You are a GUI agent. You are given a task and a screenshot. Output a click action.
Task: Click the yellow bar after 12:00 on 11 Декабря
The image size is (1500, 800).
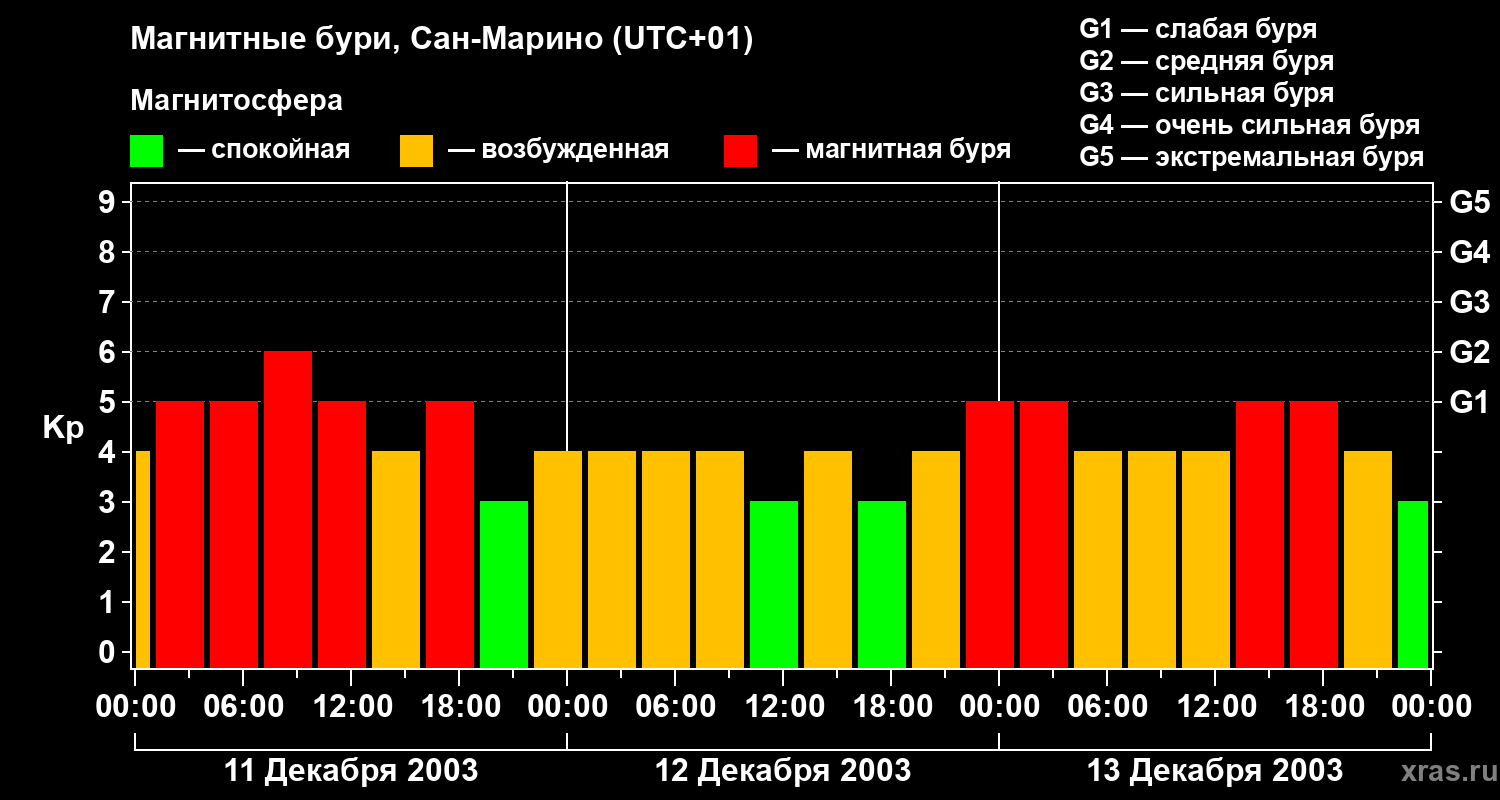pyautogui.click(x=396, y=559)
